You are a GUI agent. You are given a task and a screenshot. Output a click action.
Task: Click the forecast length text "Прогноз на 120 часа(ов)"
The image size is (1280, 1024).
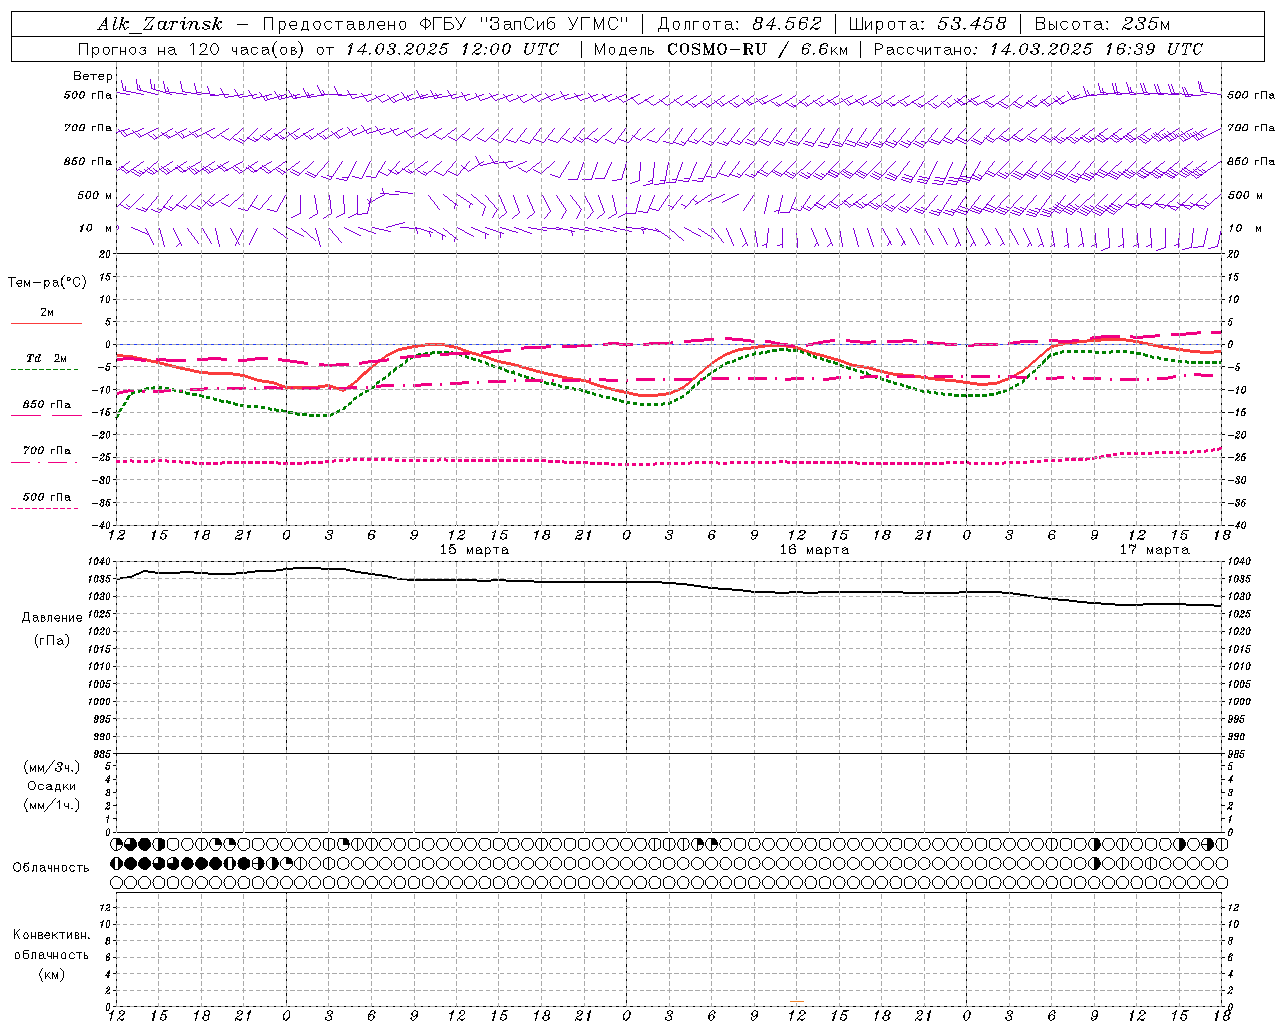click(191, 49)
